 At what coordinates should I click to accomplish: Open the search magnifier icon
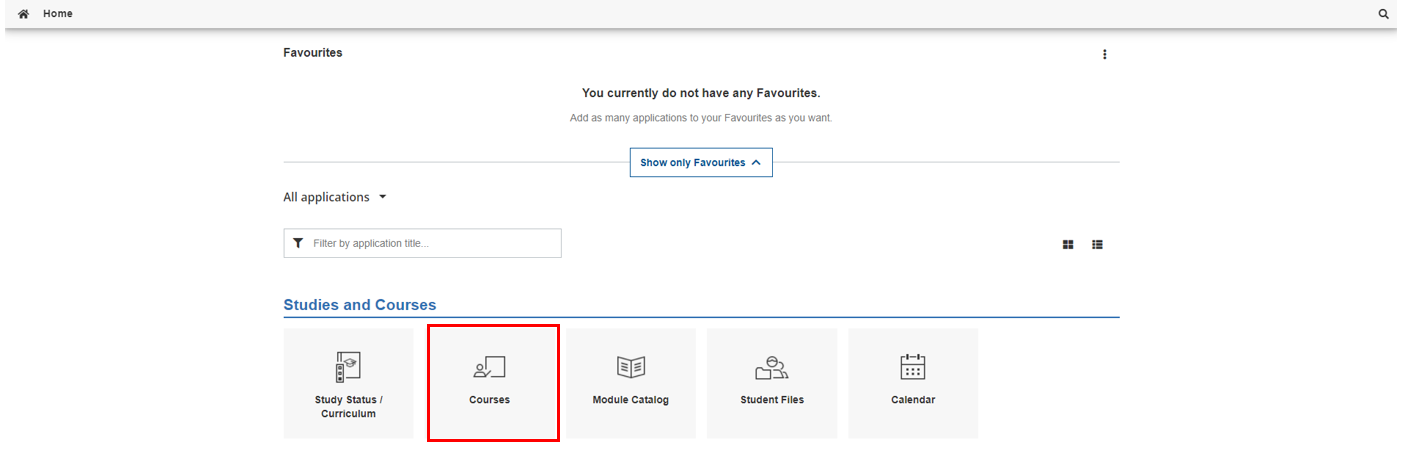tap(1384, 14)
